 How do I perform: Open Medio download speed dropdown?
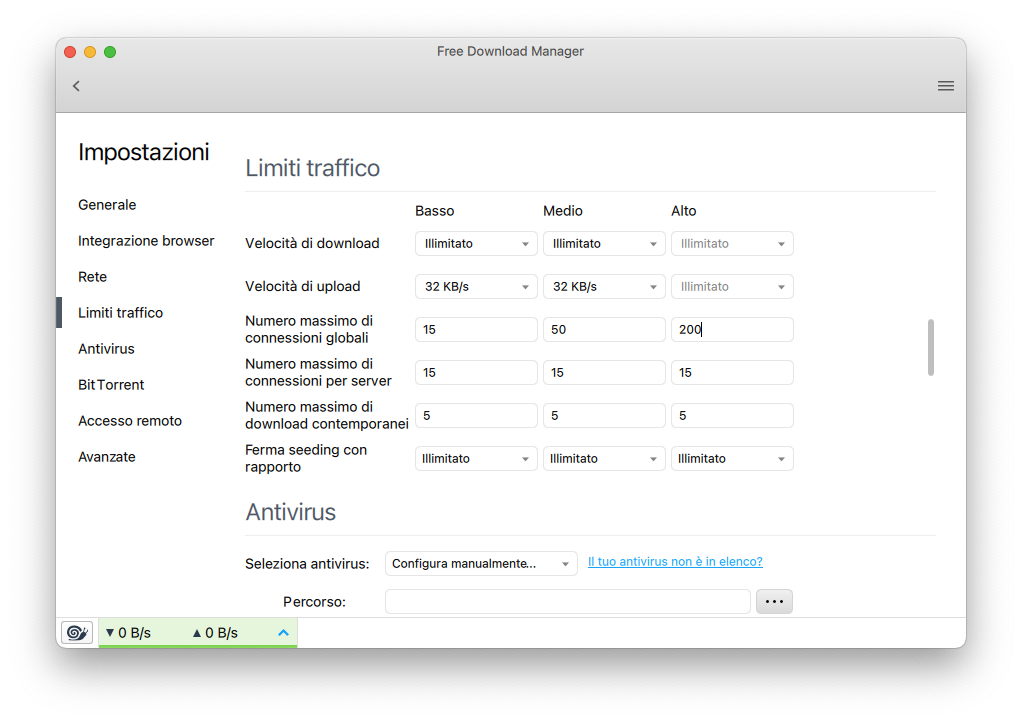point(604,244)
